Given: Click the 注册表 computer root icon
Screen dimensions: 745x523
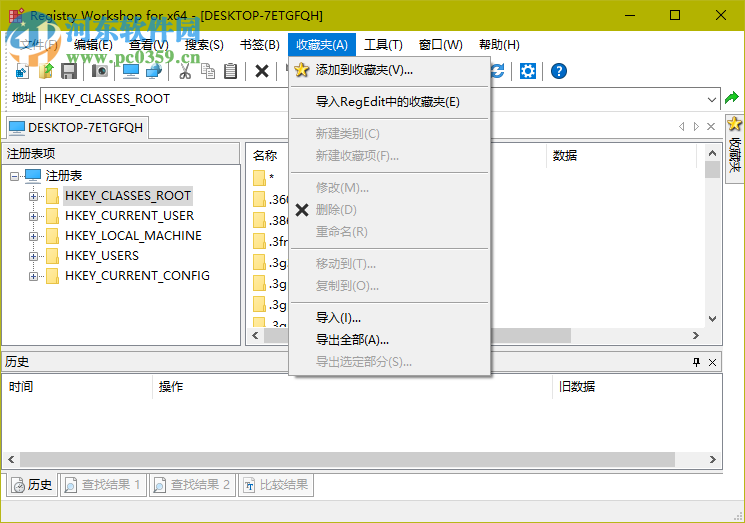Looking at the screenshot, I should [33, 176].
